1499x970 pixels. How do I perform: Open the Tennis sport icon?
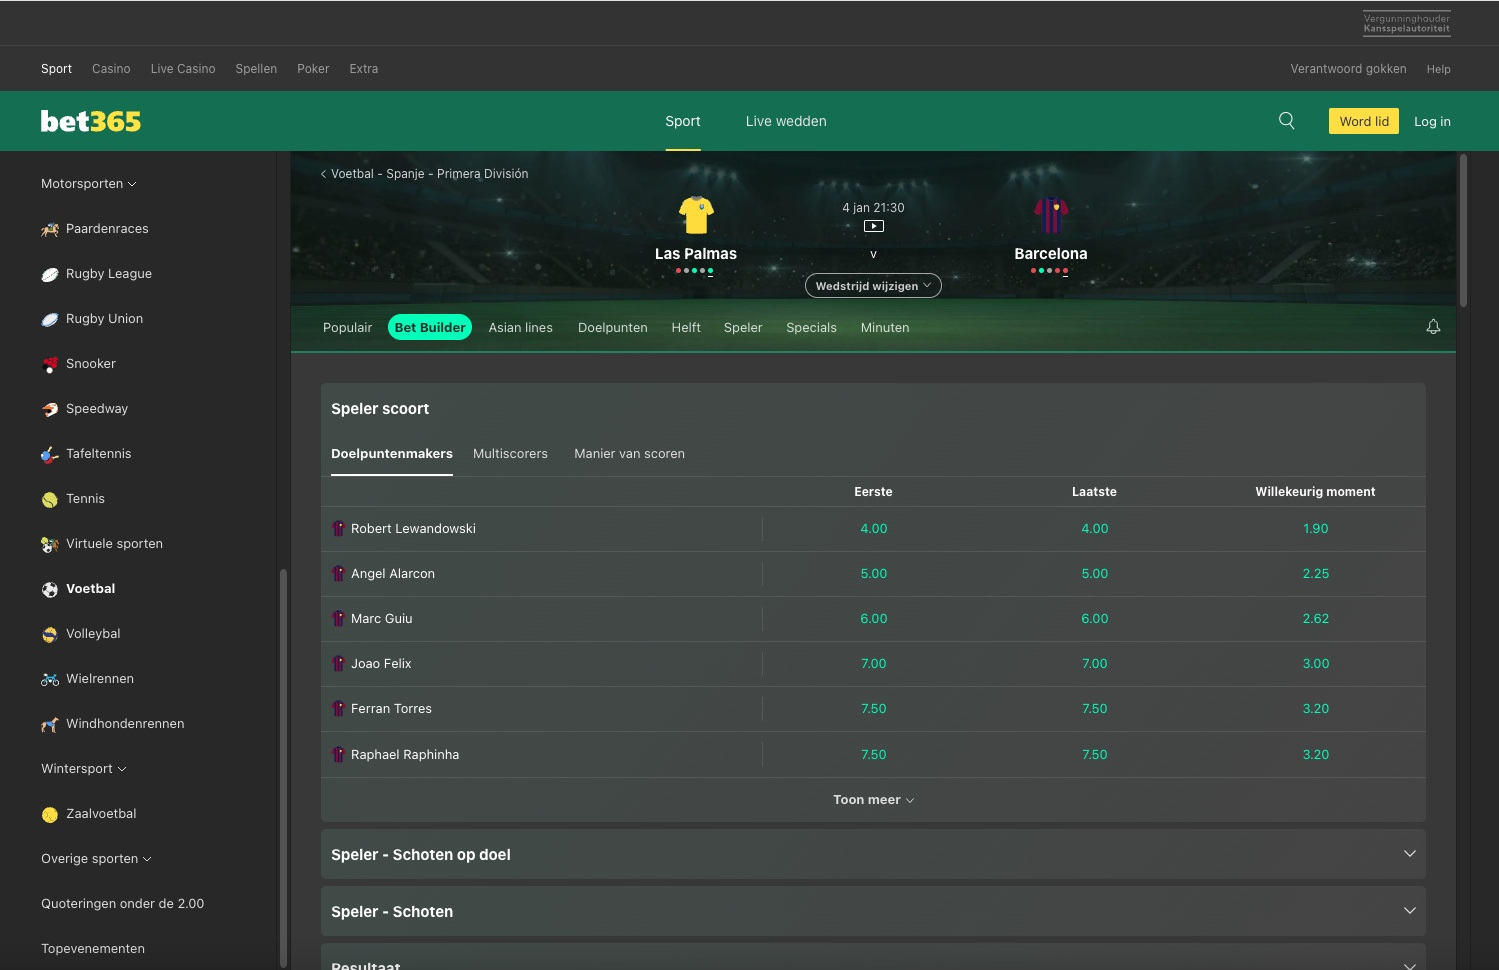49,498
